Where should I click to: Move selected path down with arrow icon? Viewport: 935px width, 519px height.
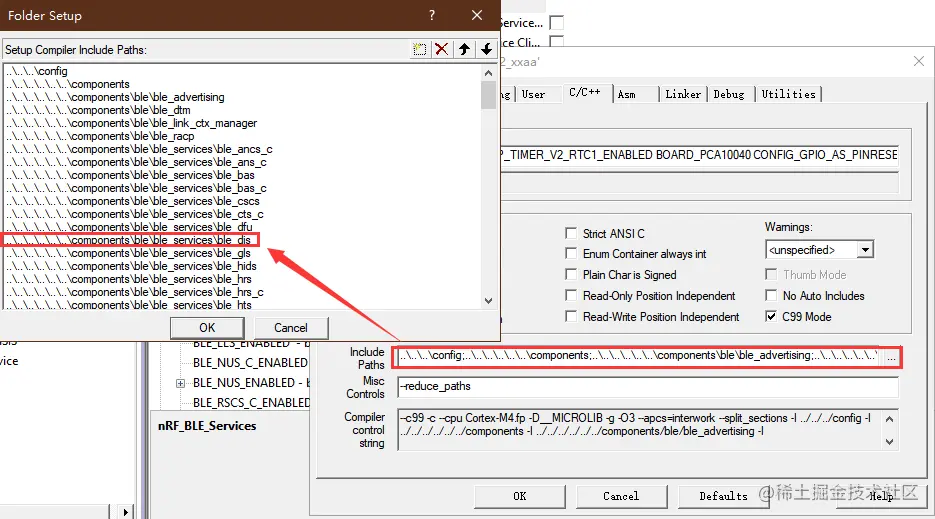tap(487, 49)
